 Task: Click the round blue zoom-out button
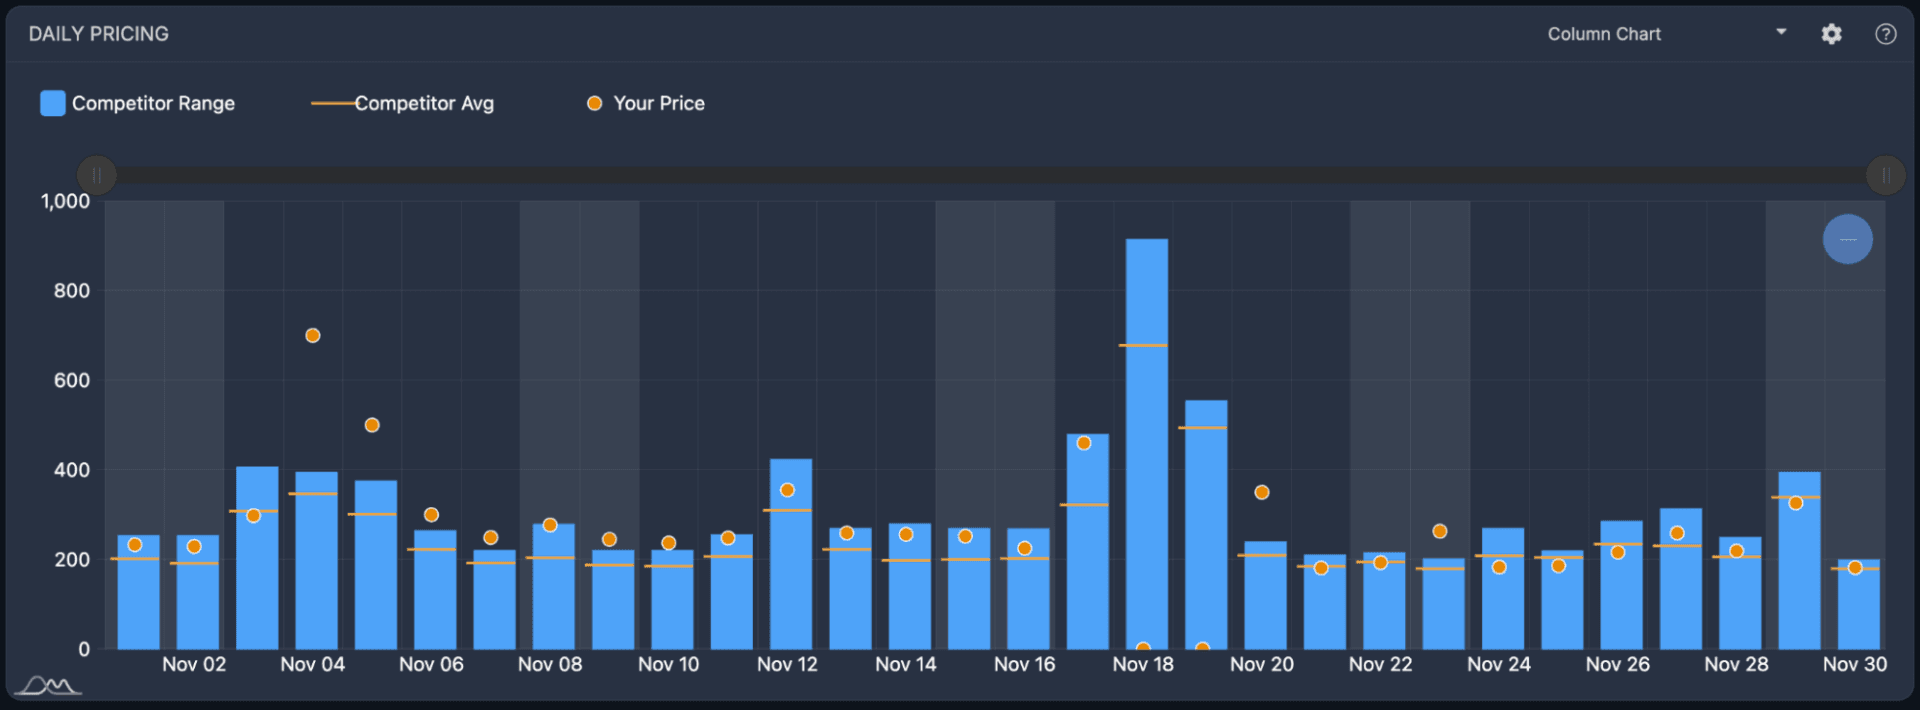point(1847,239)
